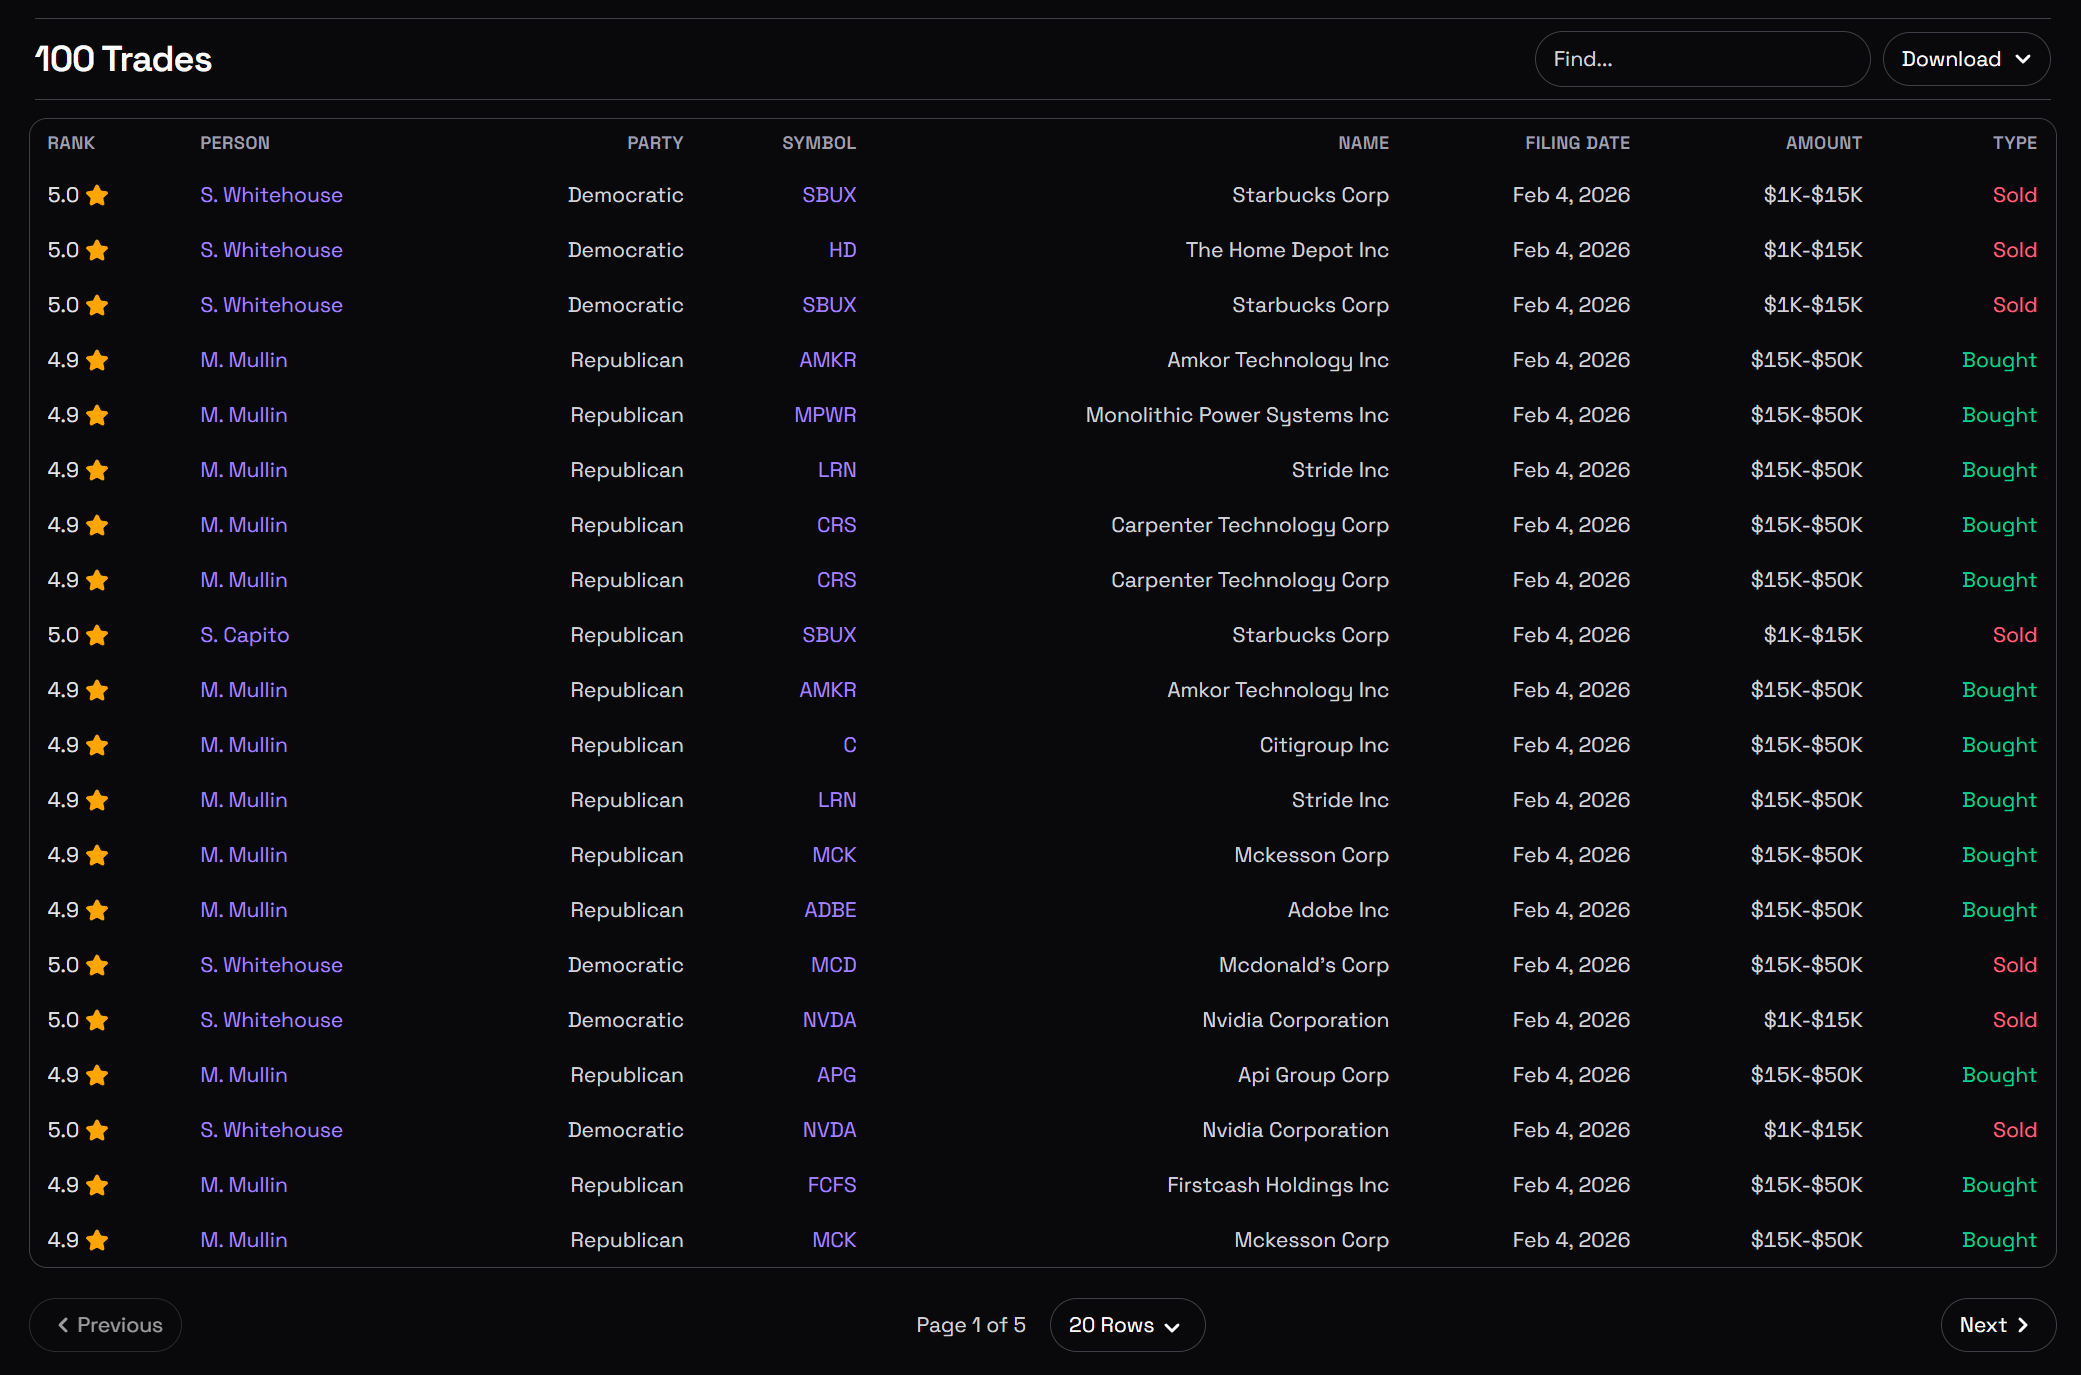Open the Download dropdown

point(1966,59)
